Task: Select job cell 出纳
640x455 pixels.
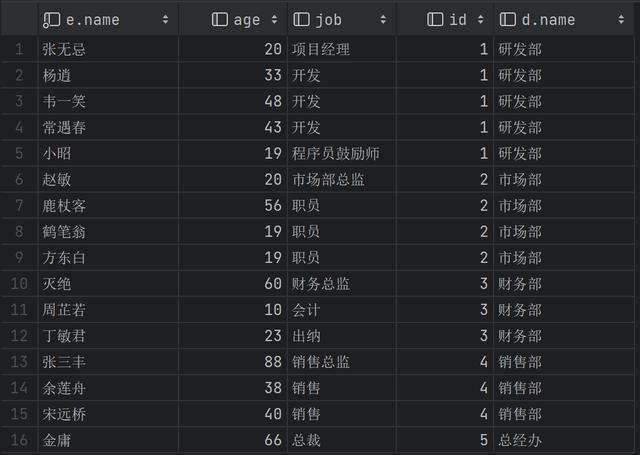Action: (x=306, y=336)
